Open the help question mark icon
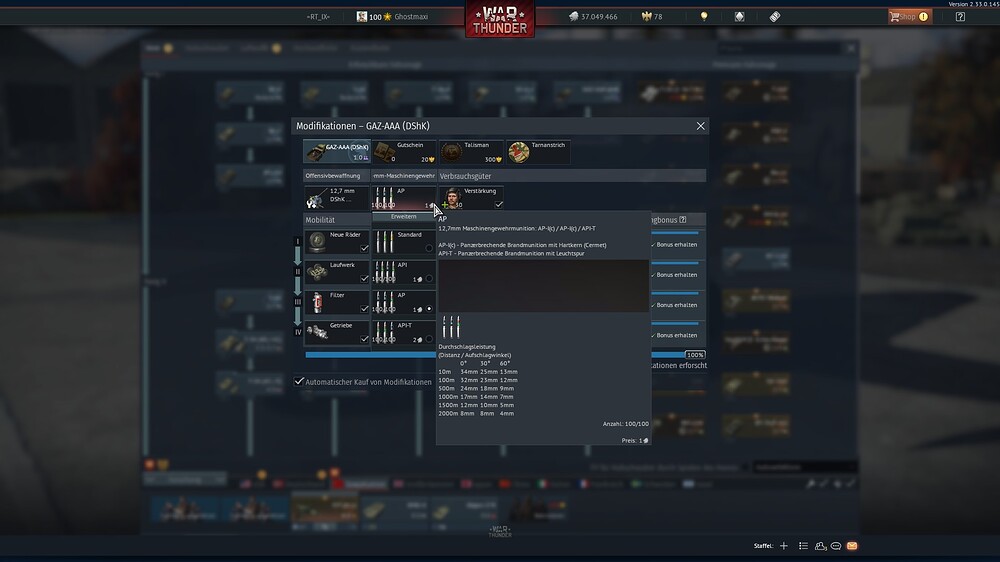The height and width of the screenshot is (562, 1000). (x=960, y=17)
